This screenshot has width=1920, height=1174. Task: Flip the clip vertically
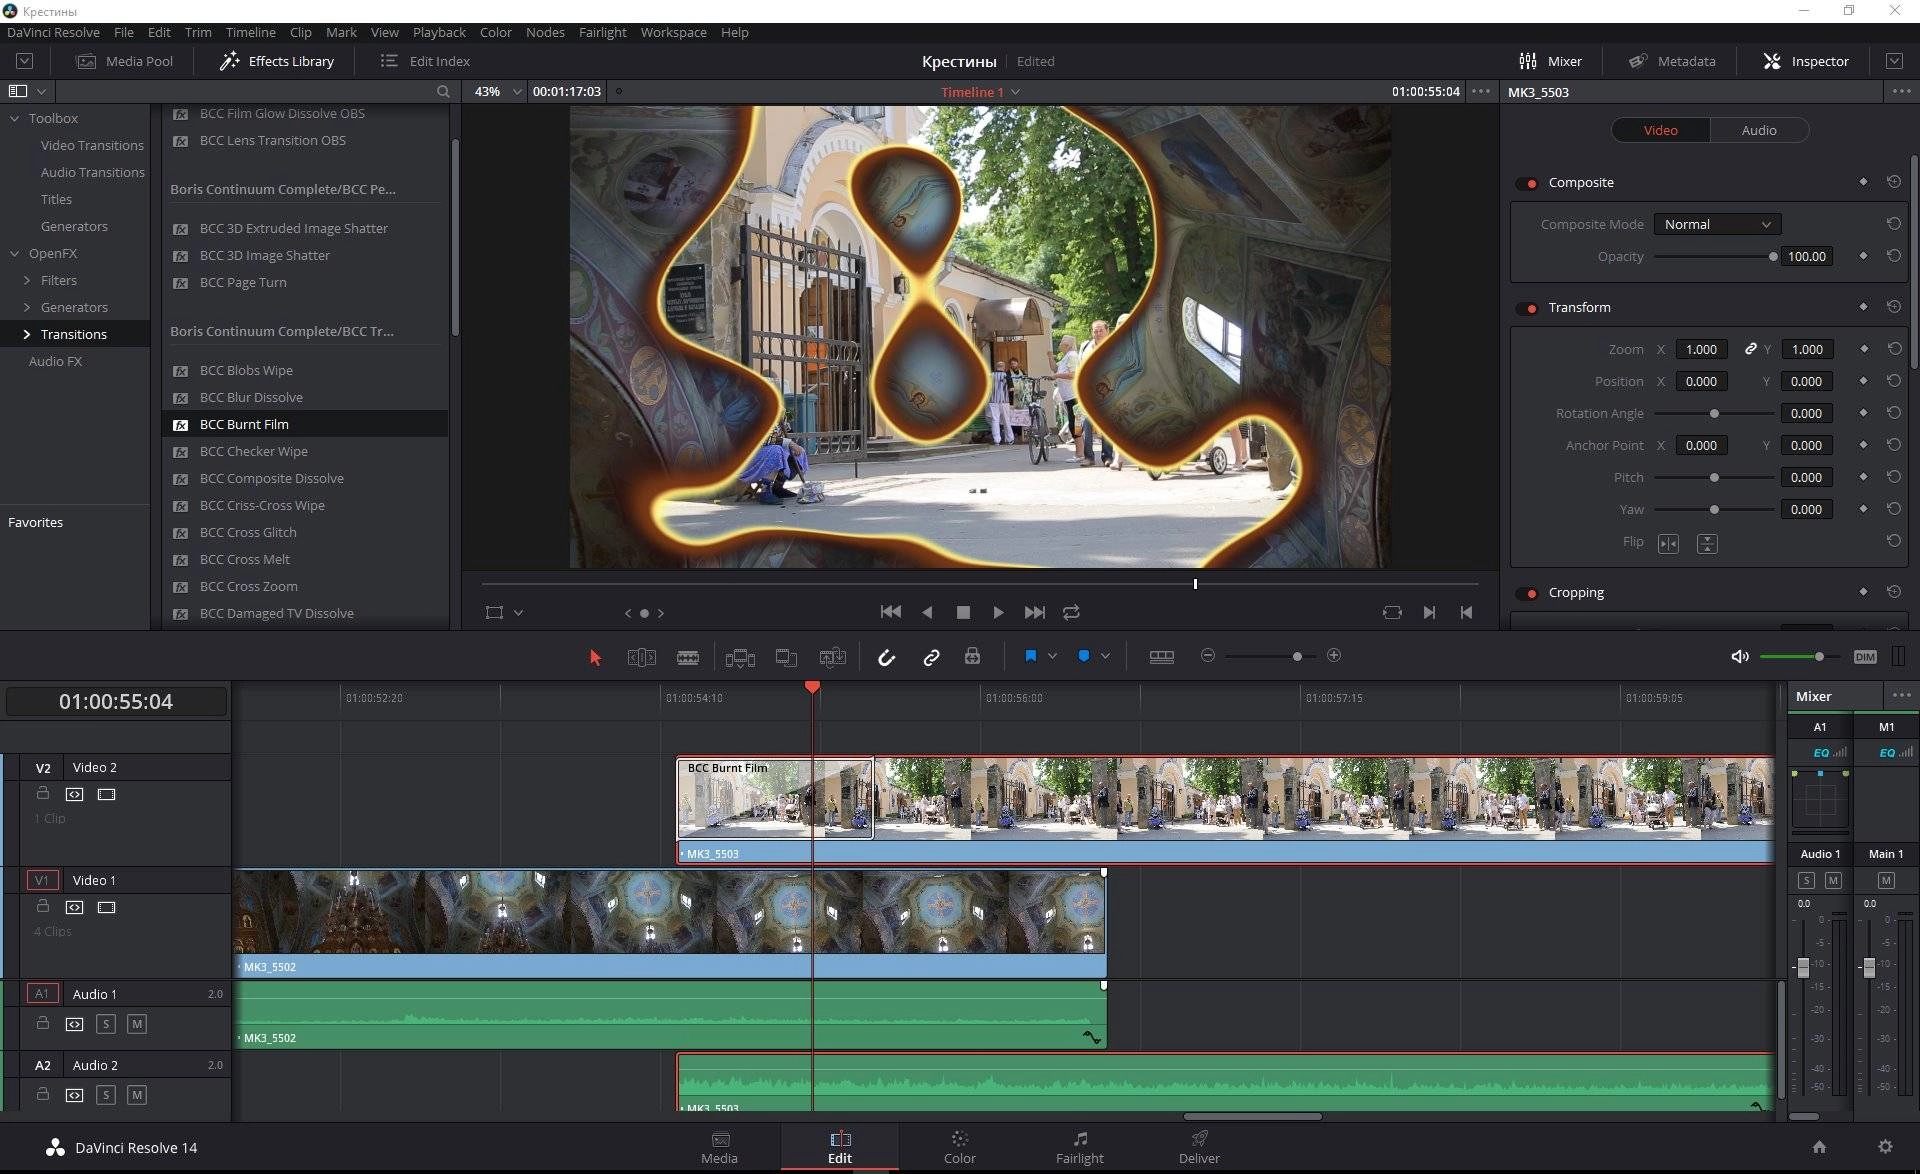click(1707, 543)
